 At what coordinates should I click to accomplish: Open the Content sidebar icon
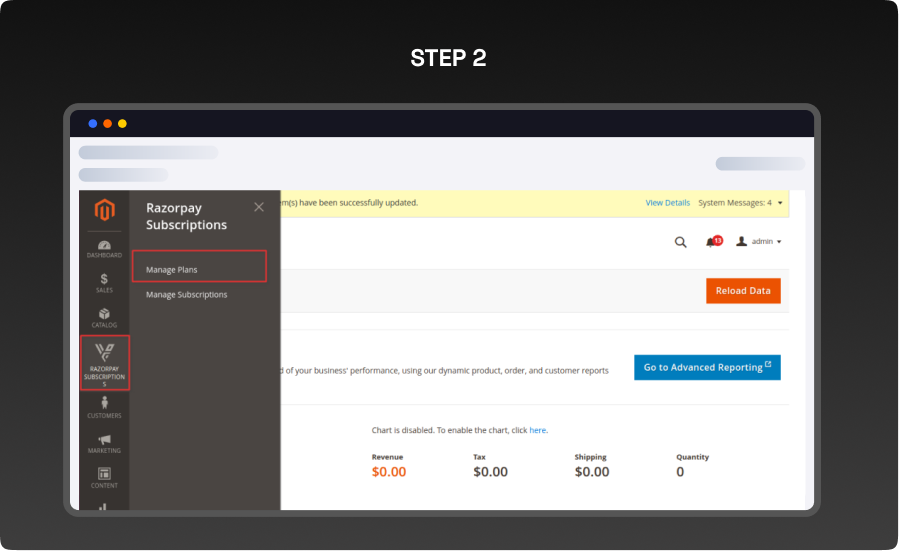(104, 477)
